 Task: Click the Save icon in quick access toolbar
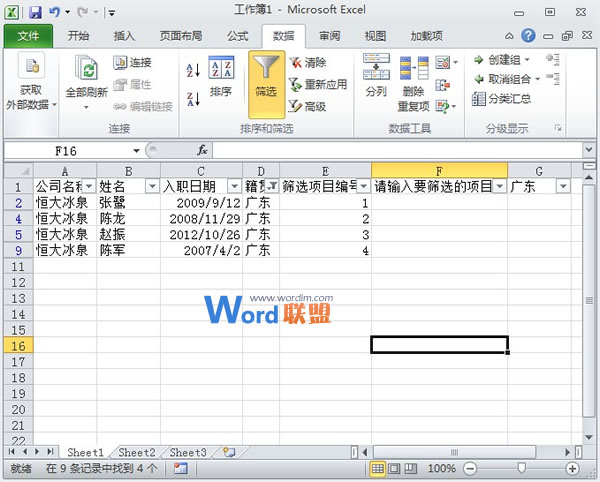pyautogui.click(x=35, y=13)
